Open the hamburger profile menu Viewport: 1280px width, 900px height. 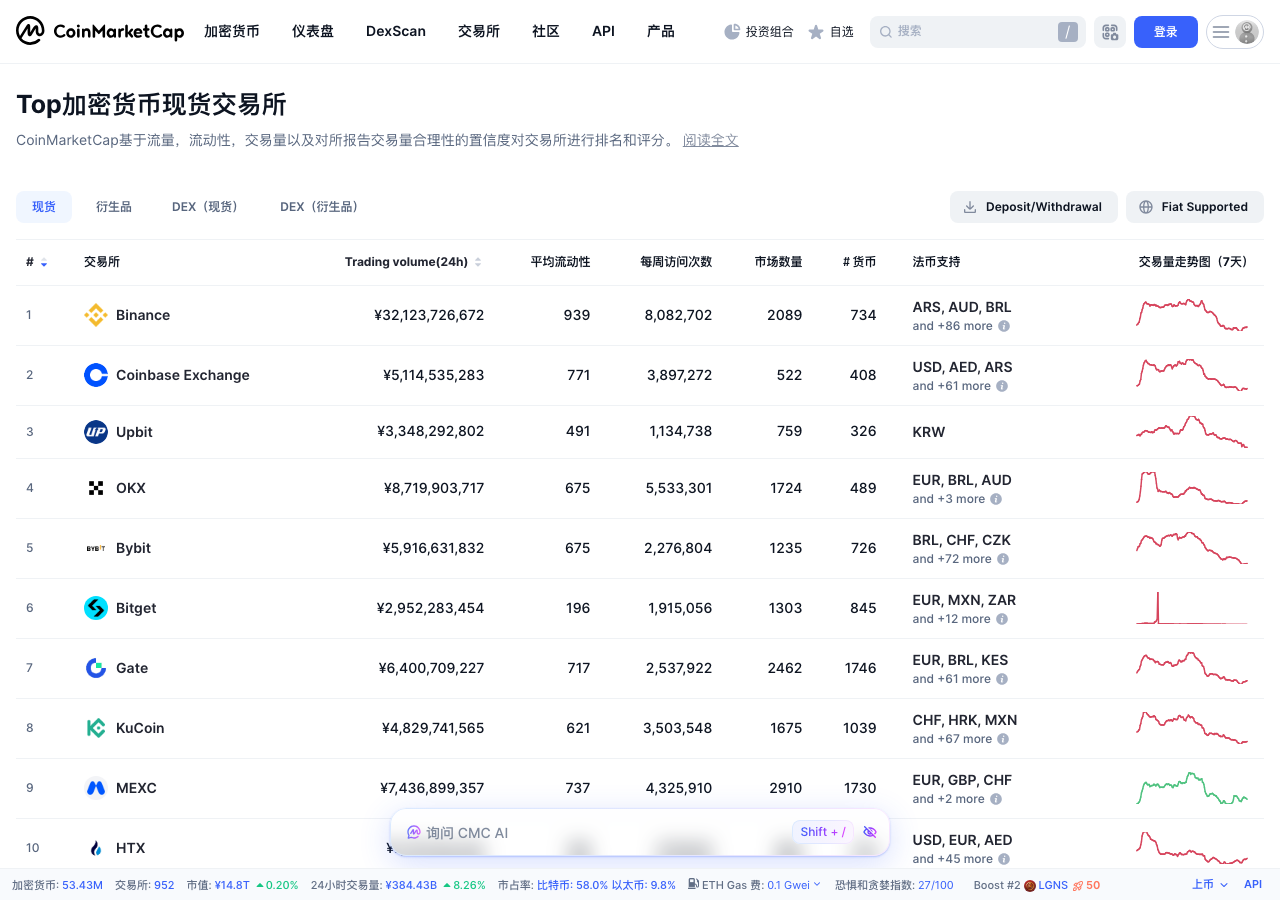[1235, 32]
